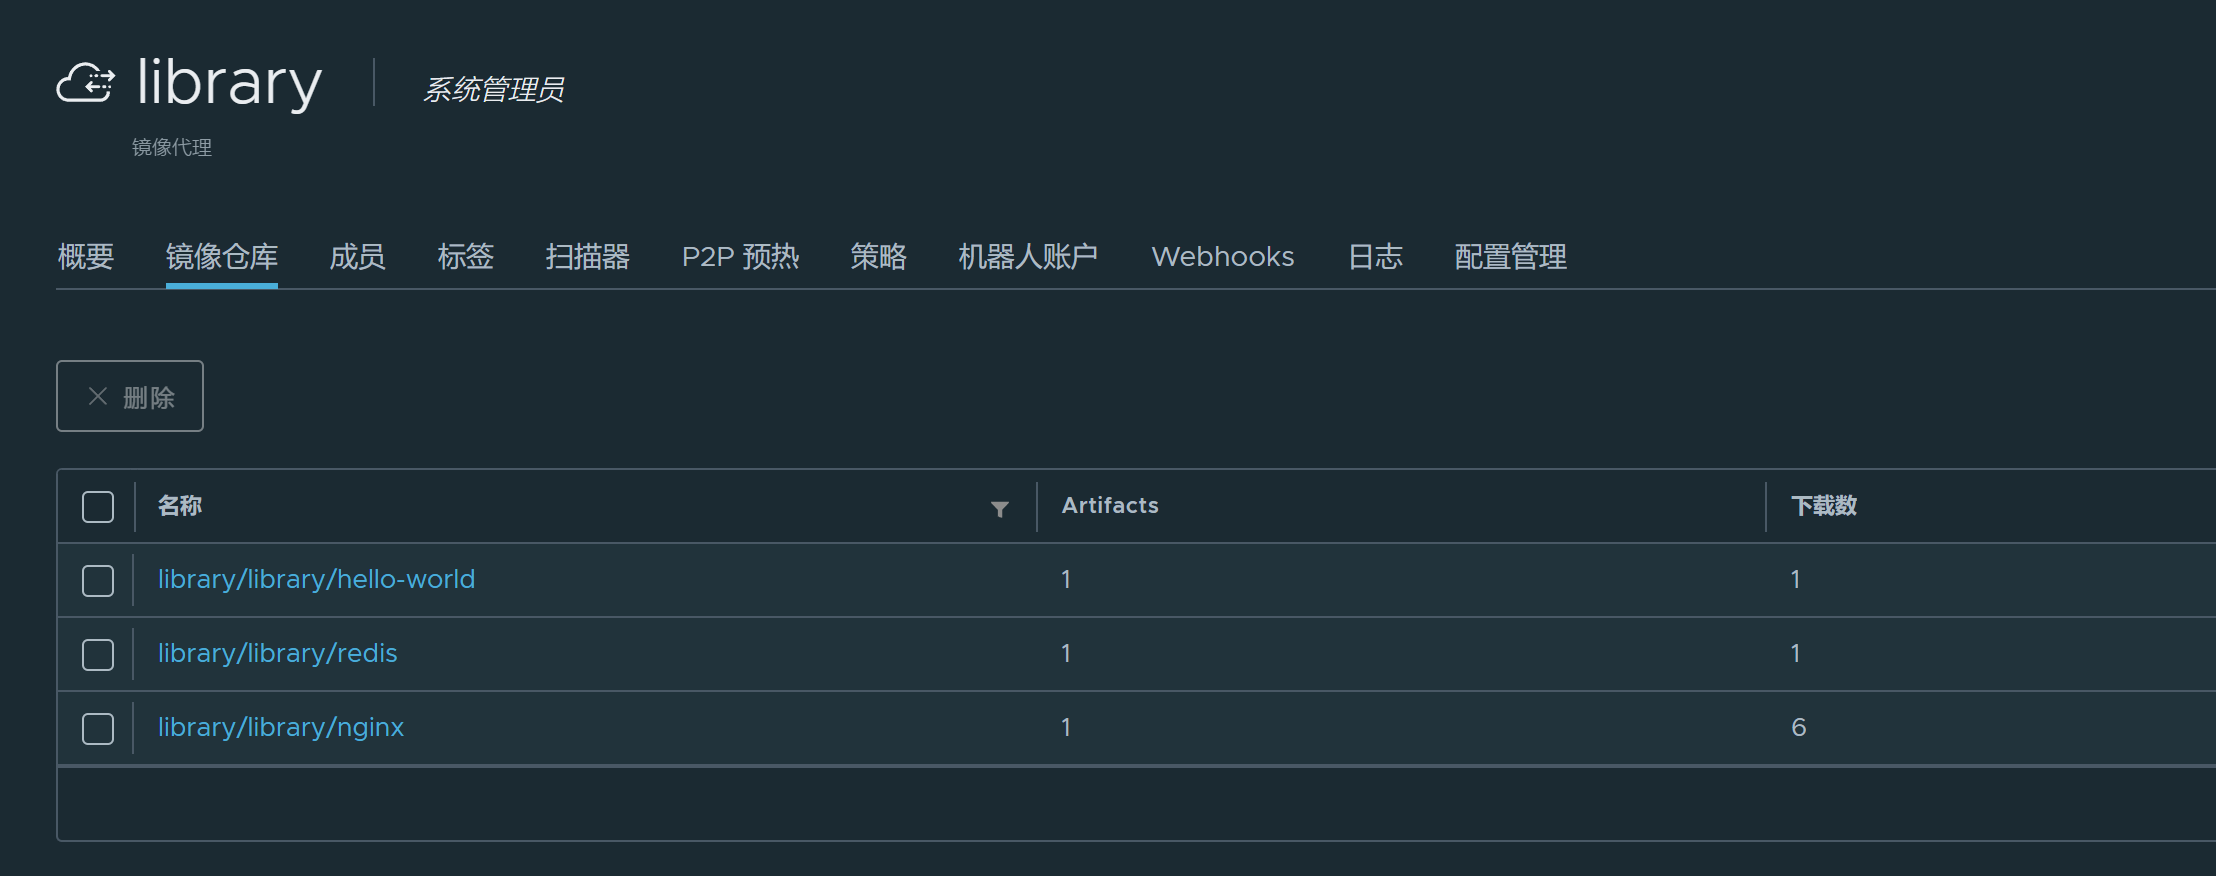Check the hello-world repository checkbox

pos(98,581)
